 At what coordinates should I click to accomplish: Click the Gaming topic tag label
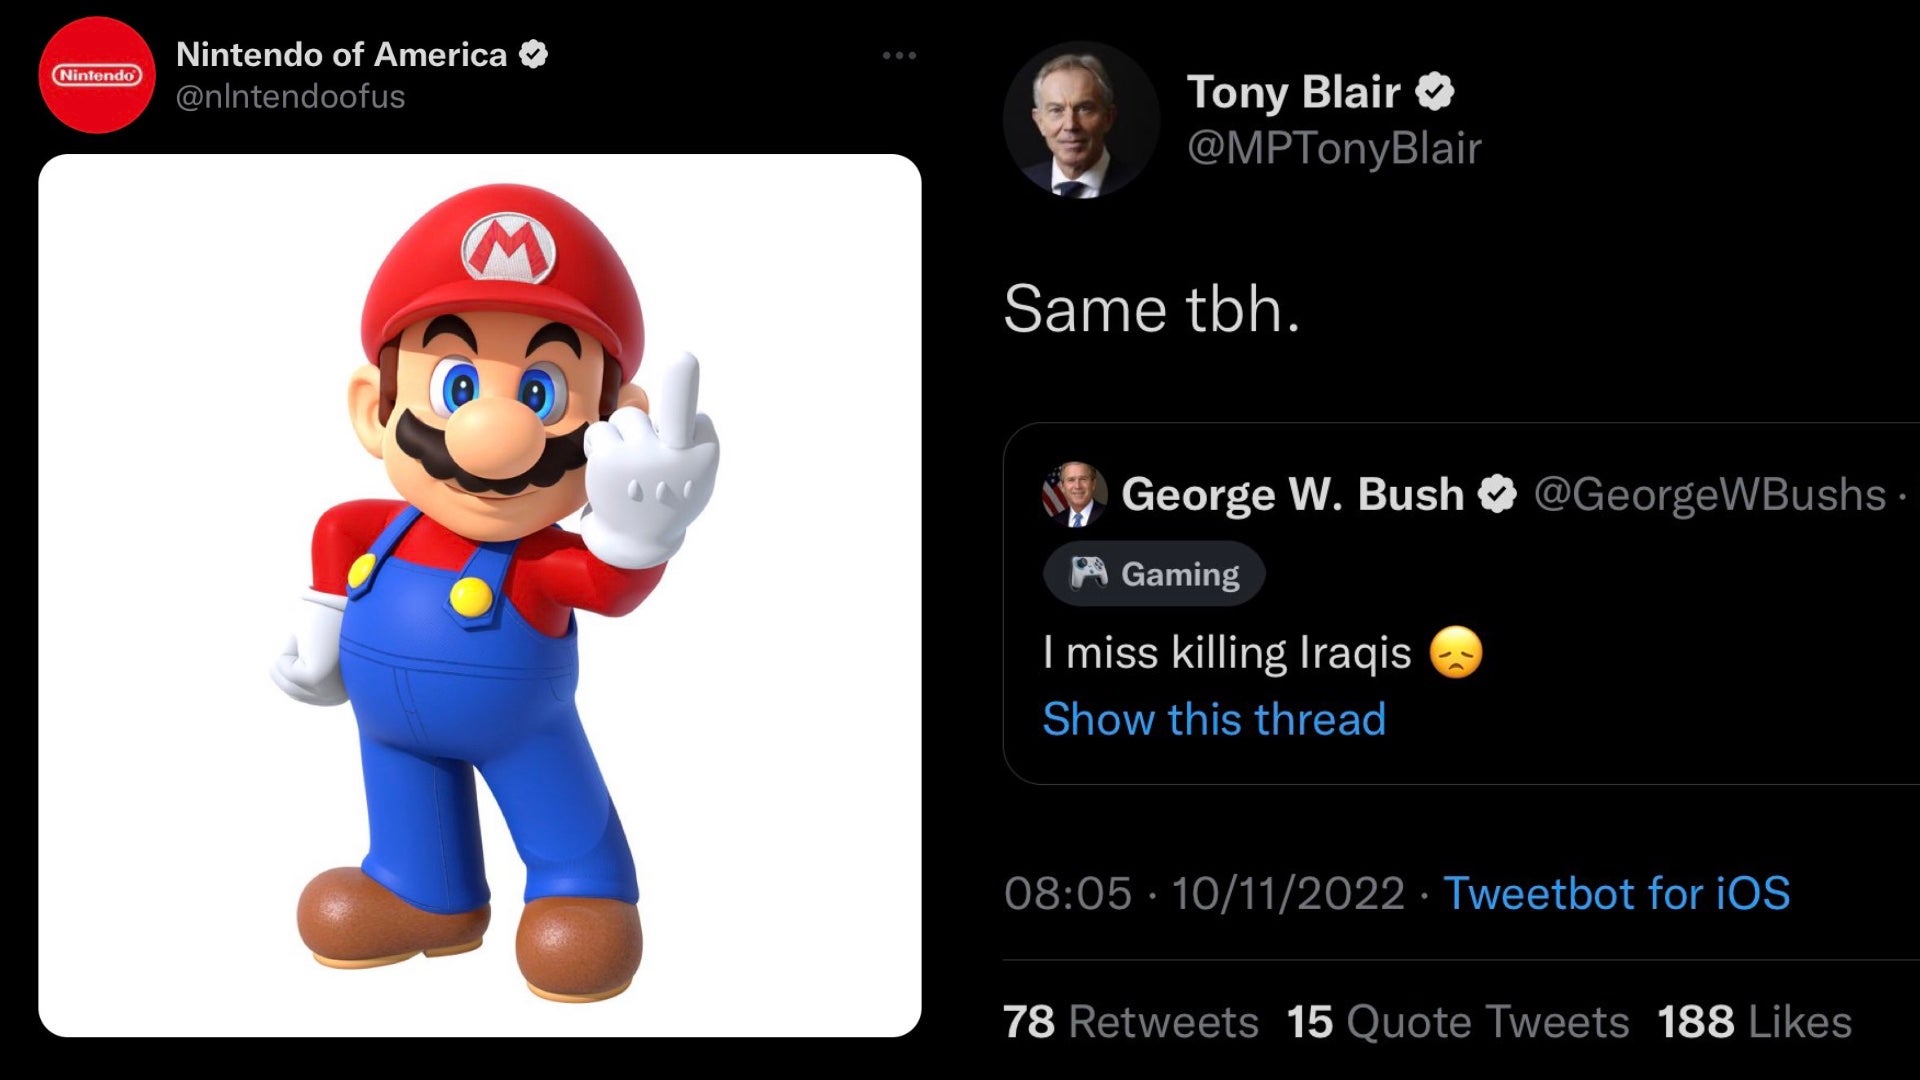click(x=1180, y=574)
